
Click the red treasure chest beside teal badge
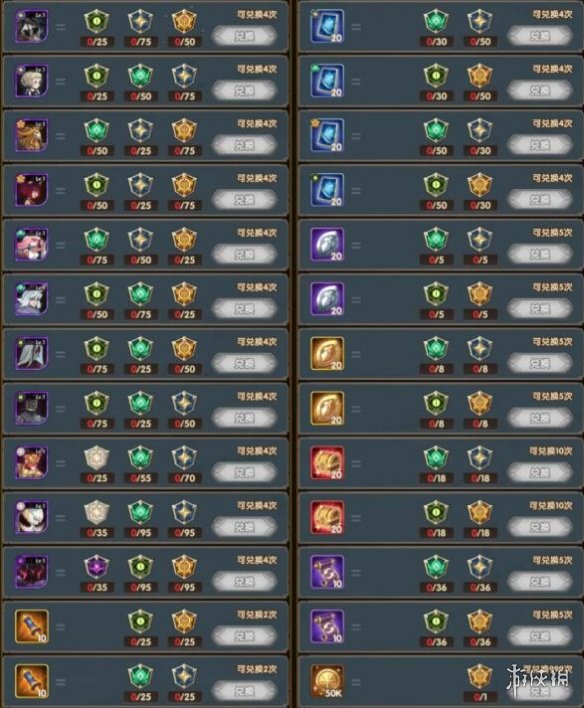click(x=327, y=463)
